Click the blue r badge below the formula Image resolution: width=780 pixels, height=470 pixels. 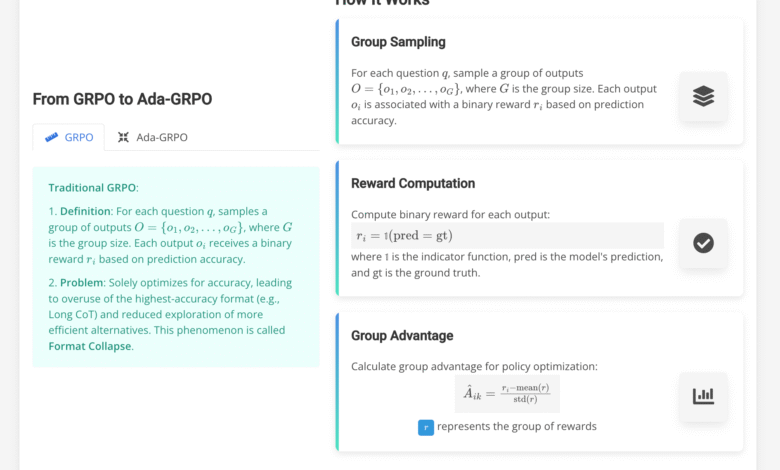click(x=426, y=427)
